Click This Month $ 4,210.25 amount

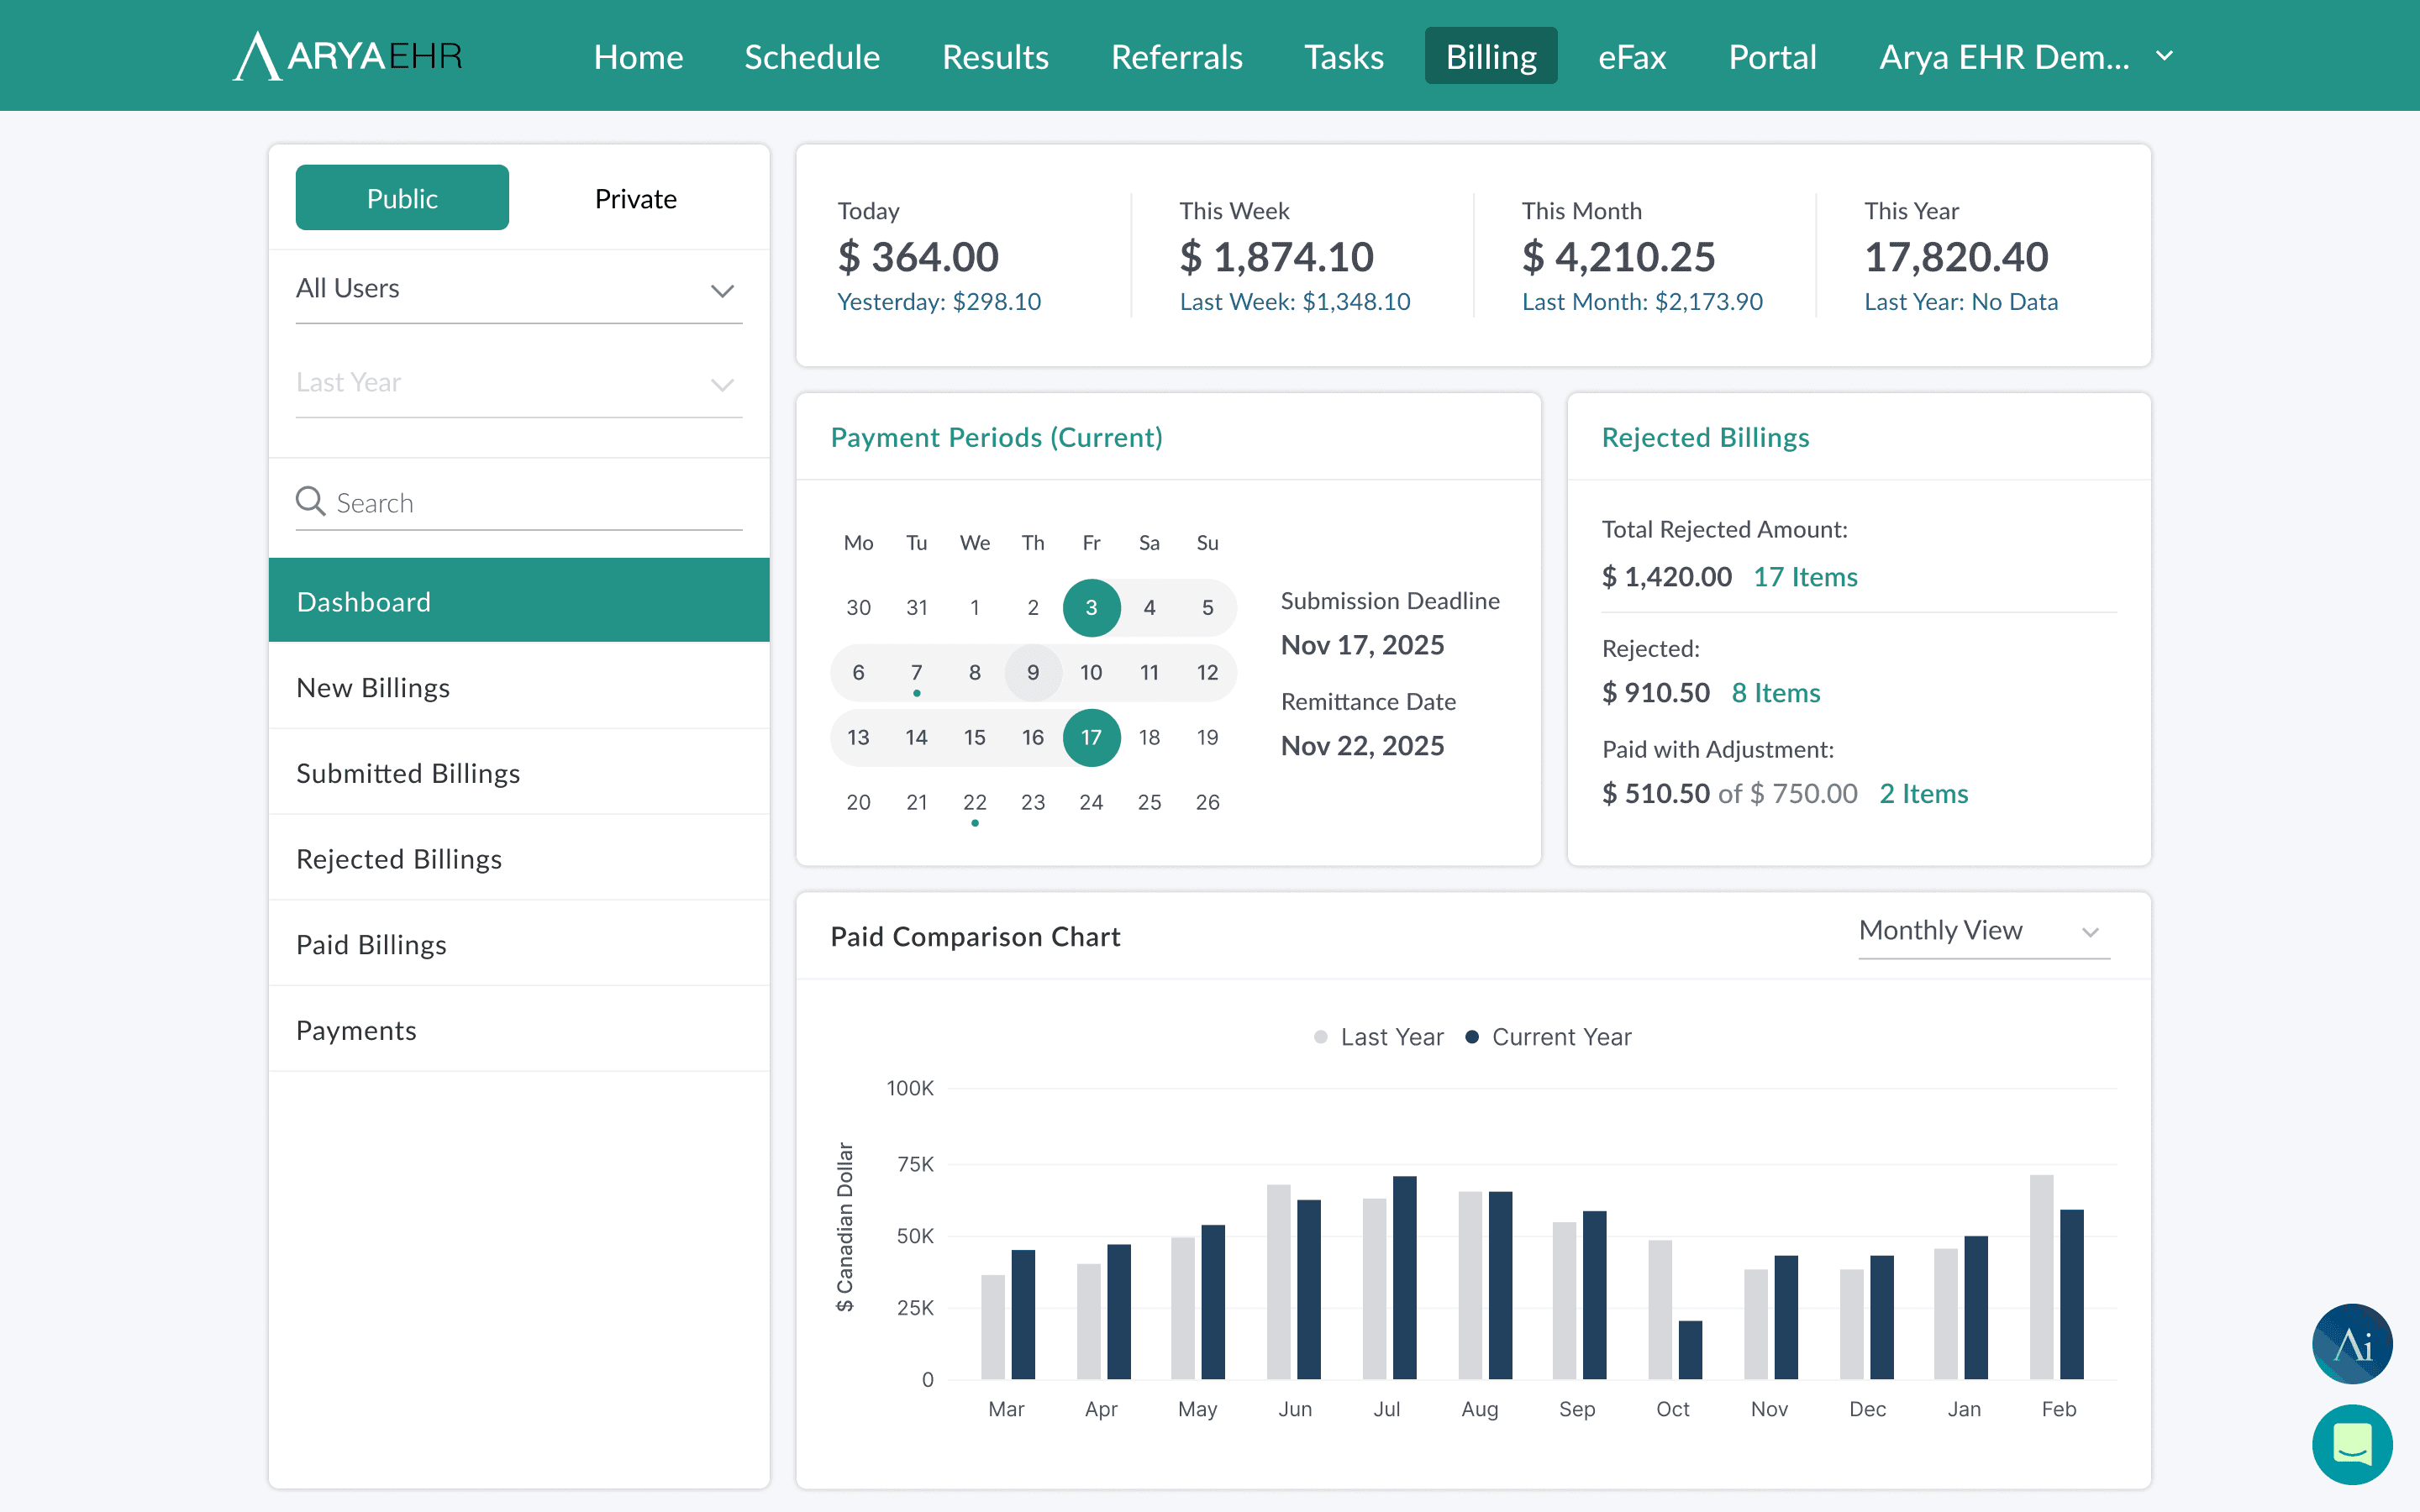[x=1618, y=257]
